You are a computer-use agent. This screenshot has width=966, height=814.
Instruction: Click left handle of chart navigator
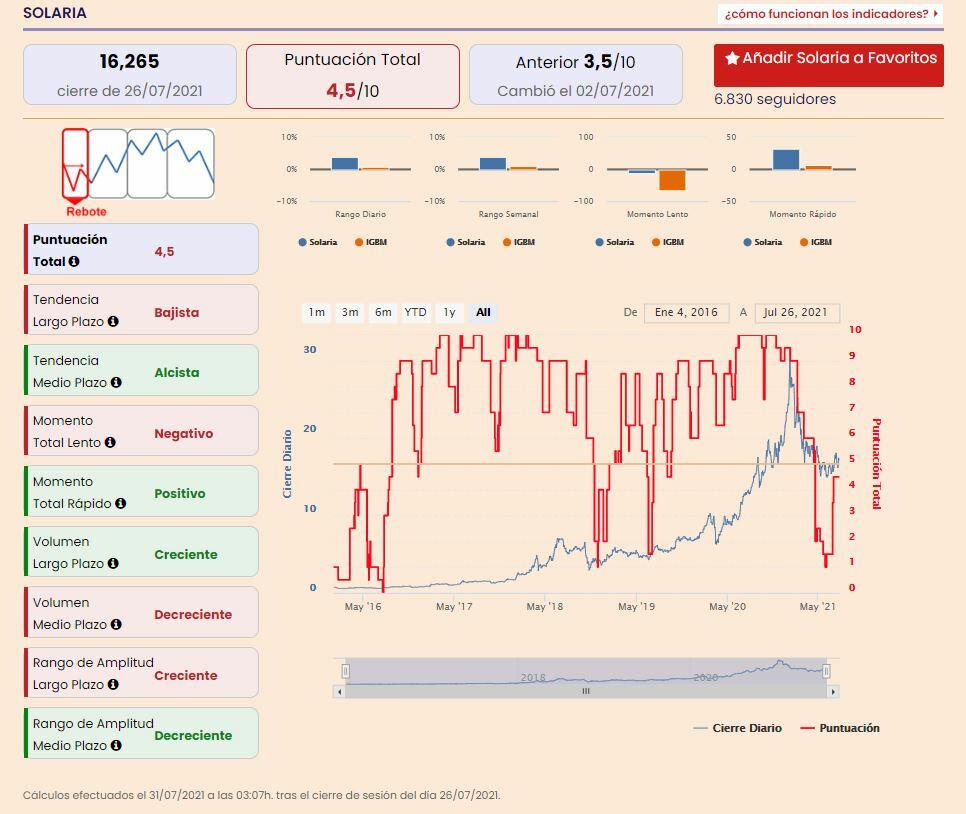tap(346, 671)
